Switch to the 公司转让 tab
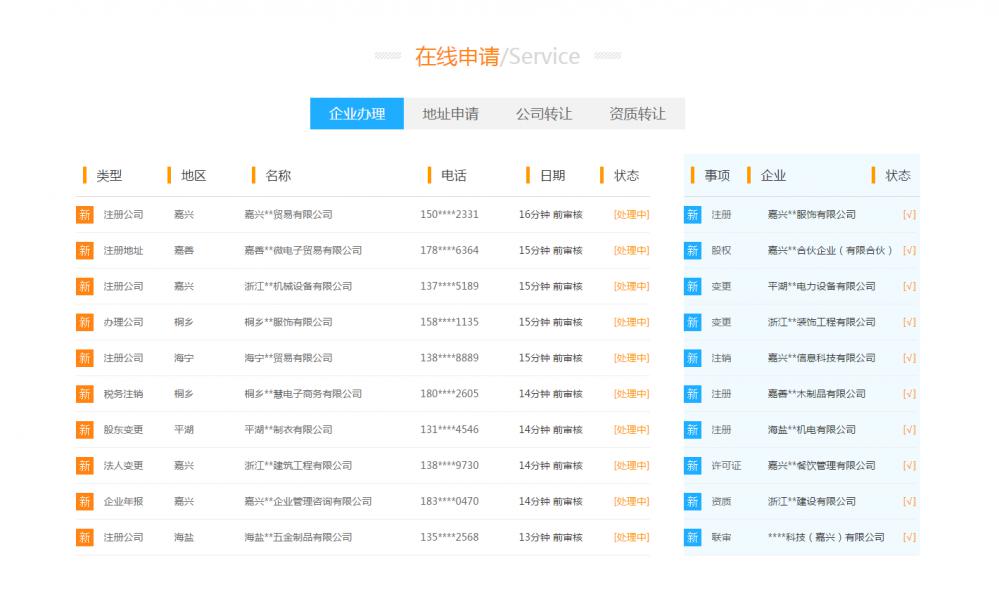 click(x=545, y=113)
